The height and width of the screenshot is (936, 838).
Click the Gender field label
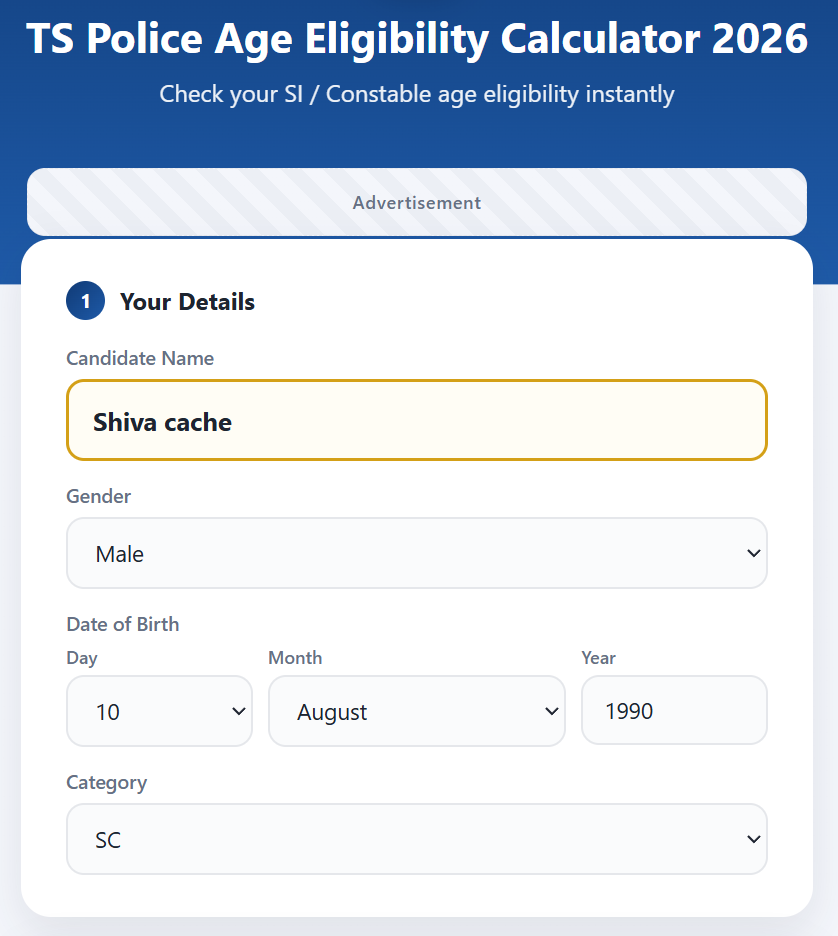point(98,496)
